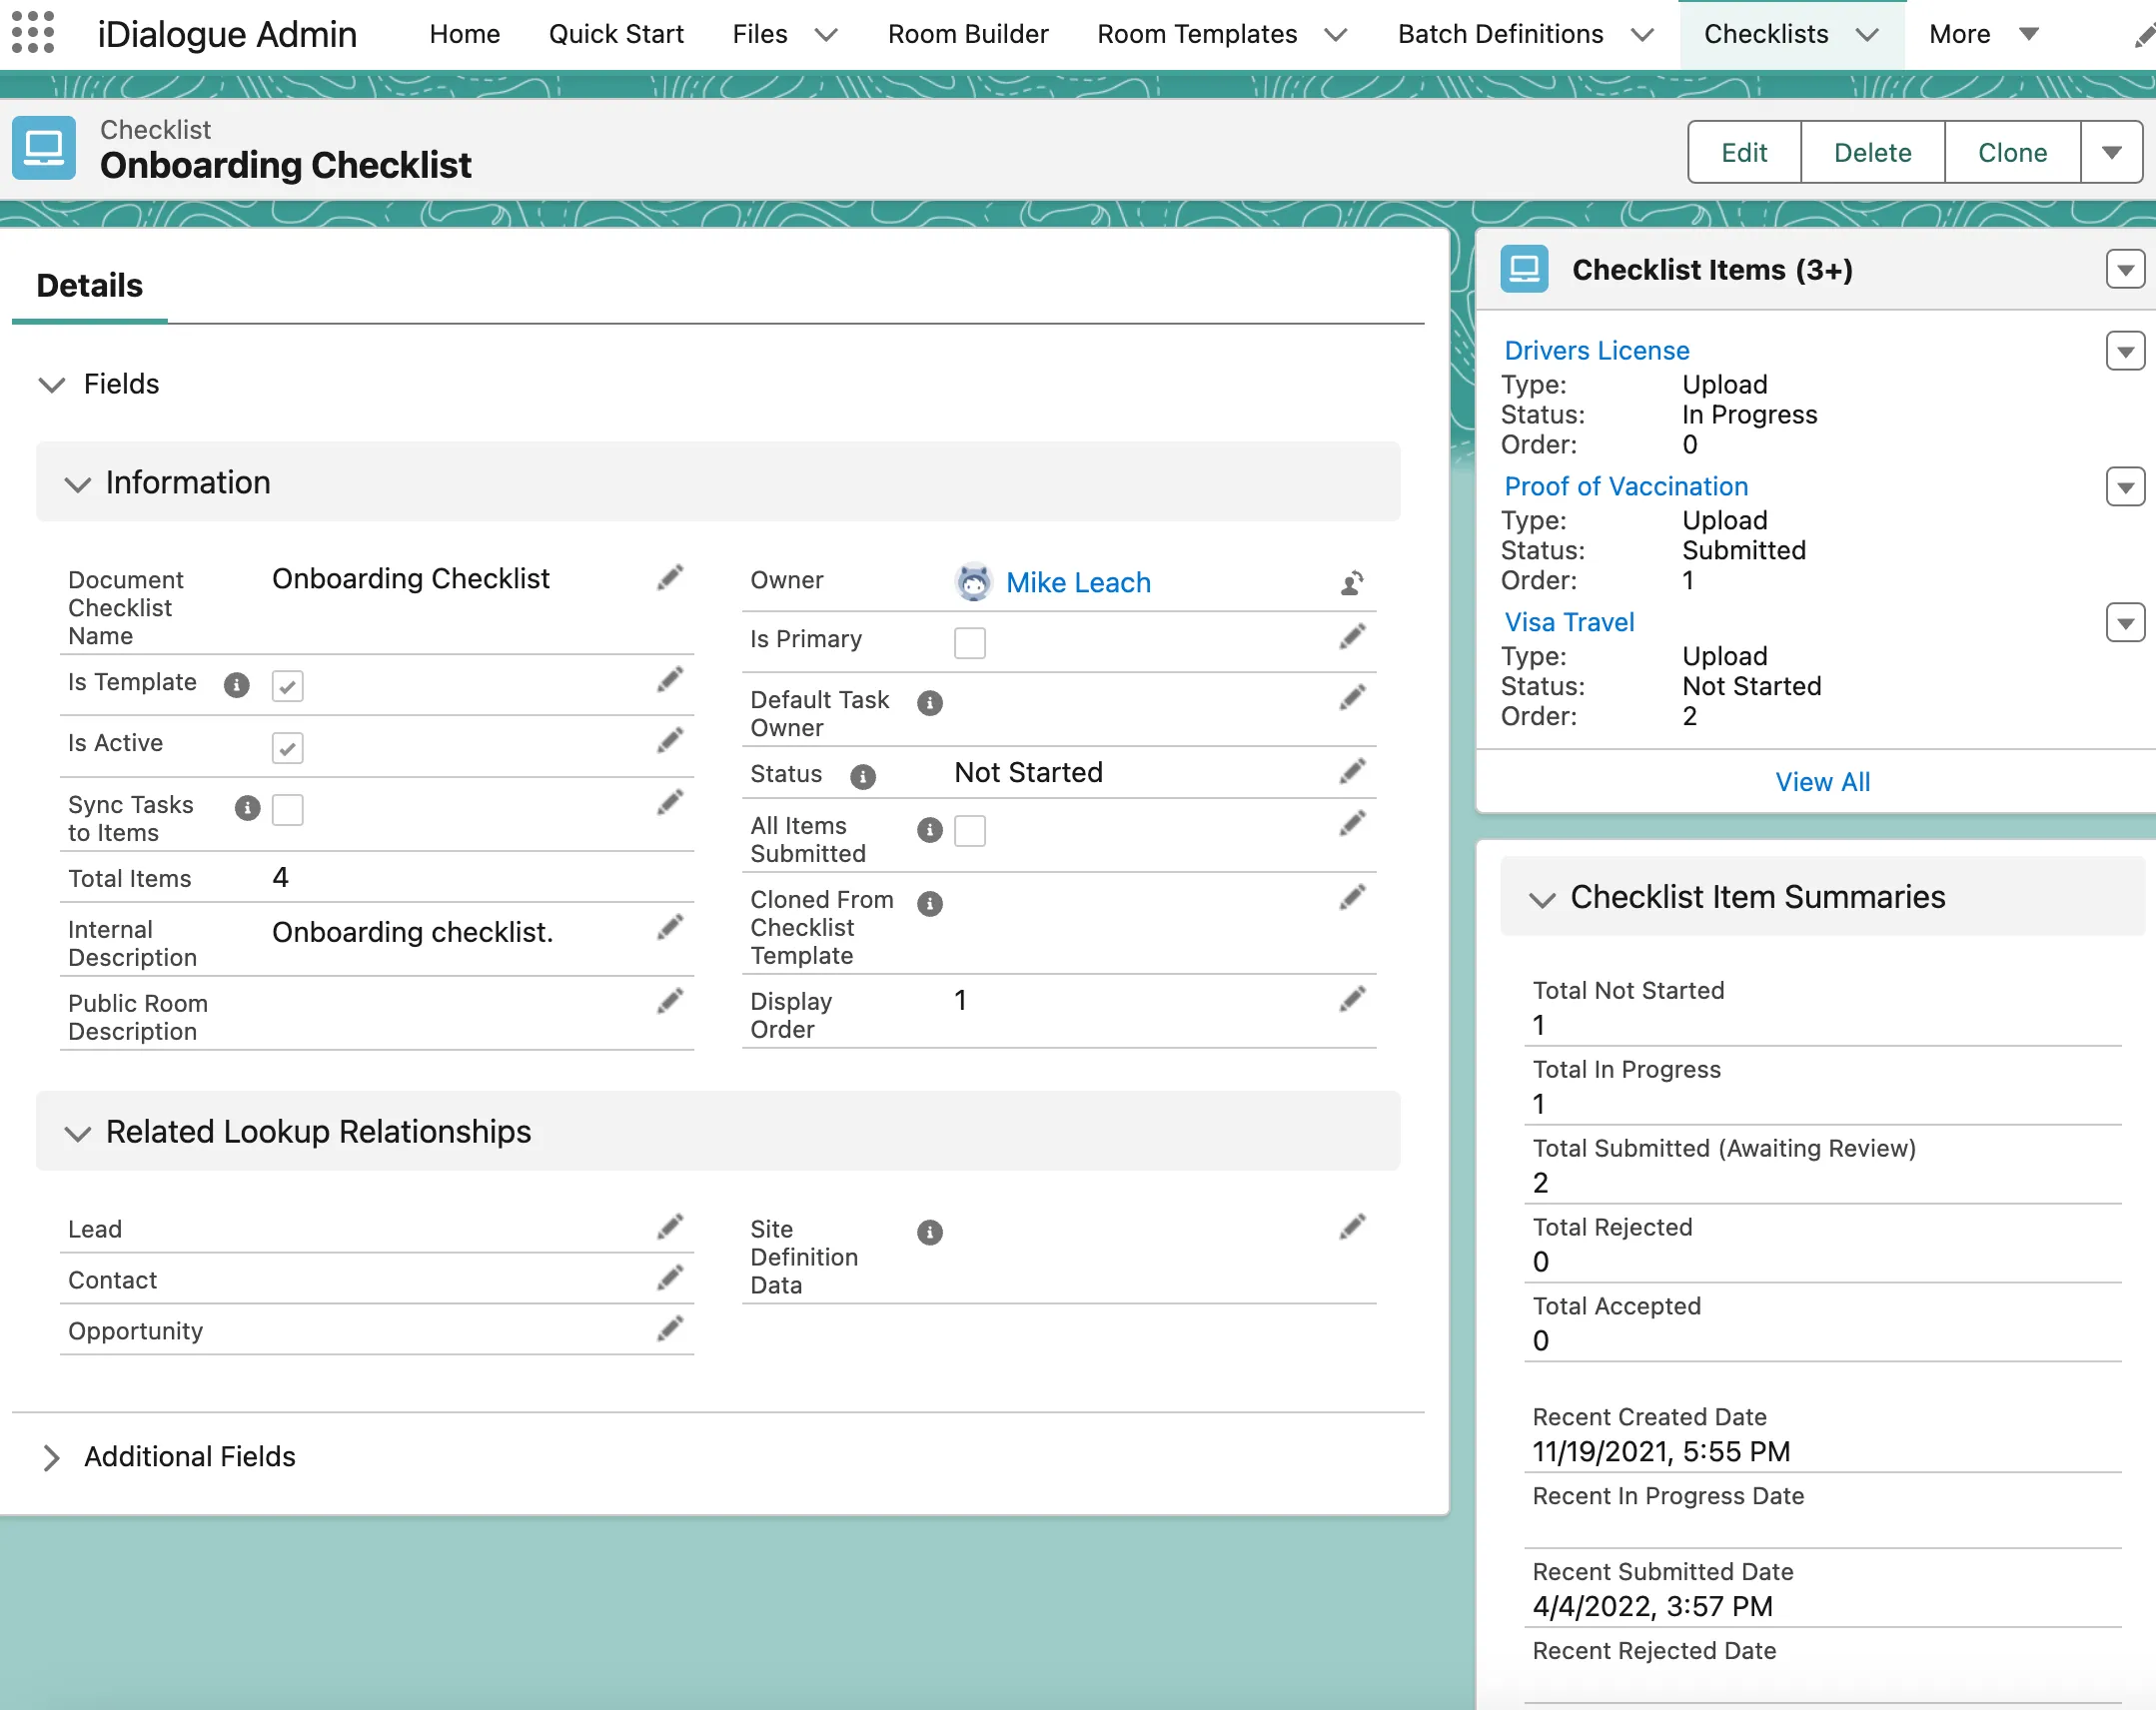This screenshot has height=1710, width=2156.
Task: Open Drivers License row actions dropdown
Action: [x=2125, y=351]
